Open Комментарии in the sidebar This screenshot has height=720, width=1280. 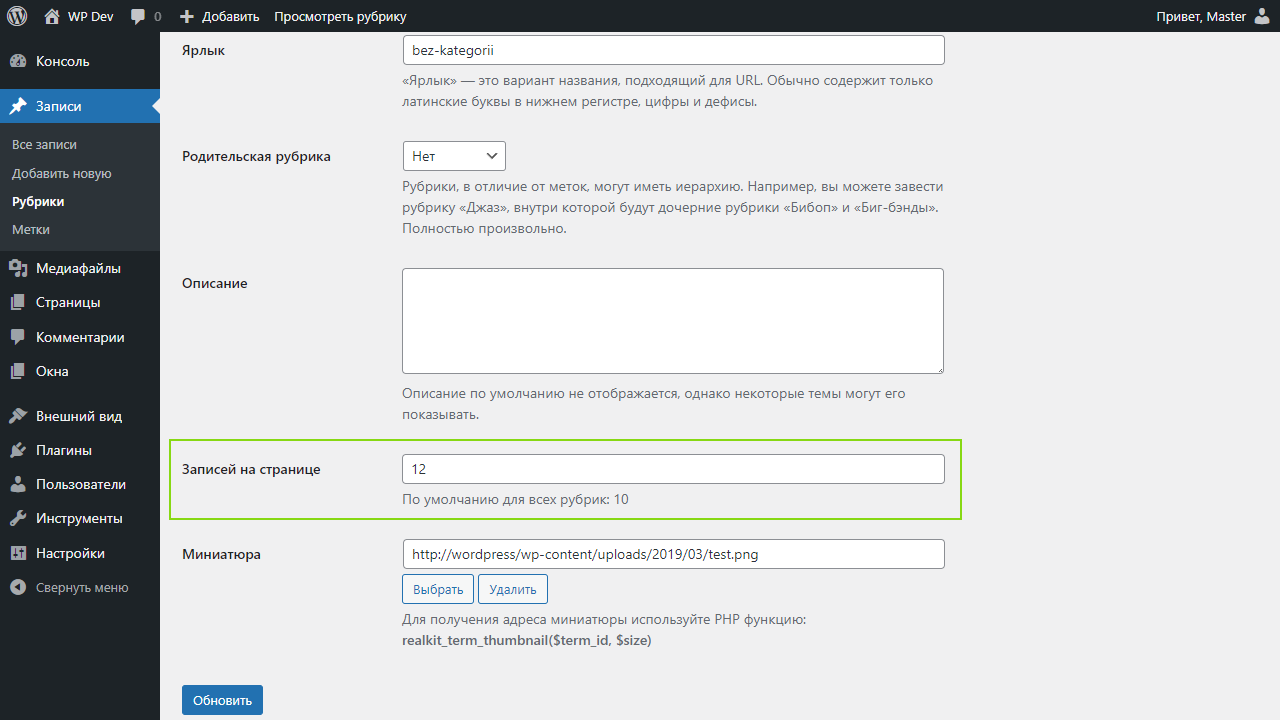(80, 337)
